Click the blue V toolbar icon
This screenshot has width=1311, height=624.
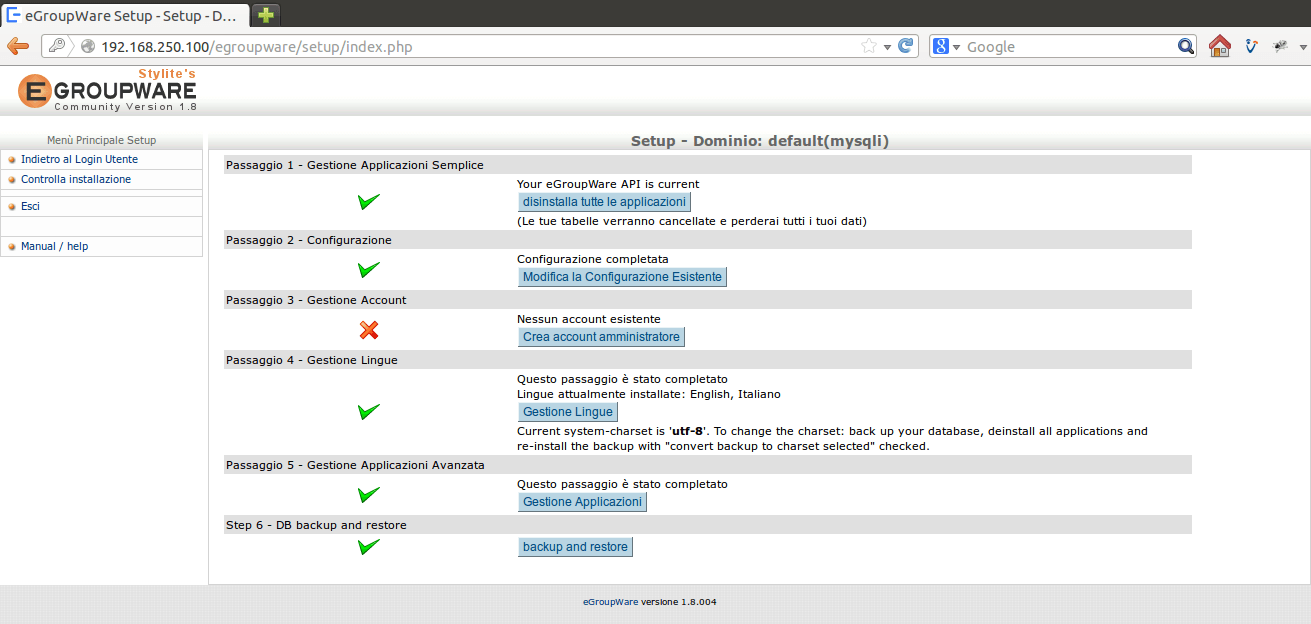pyautogui.click(x=1251, y=46)
